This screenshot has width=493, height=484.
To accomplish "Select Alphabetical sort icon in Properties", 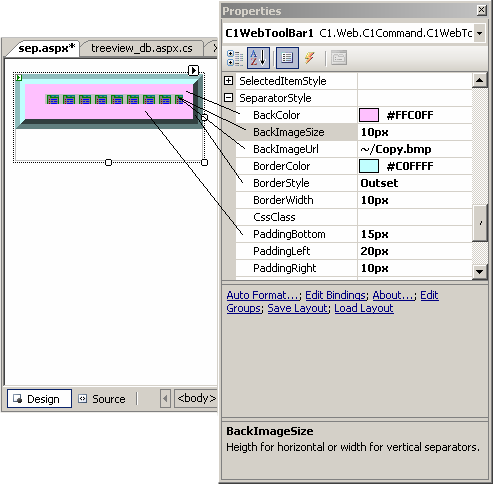I will [x=258, y=58].
